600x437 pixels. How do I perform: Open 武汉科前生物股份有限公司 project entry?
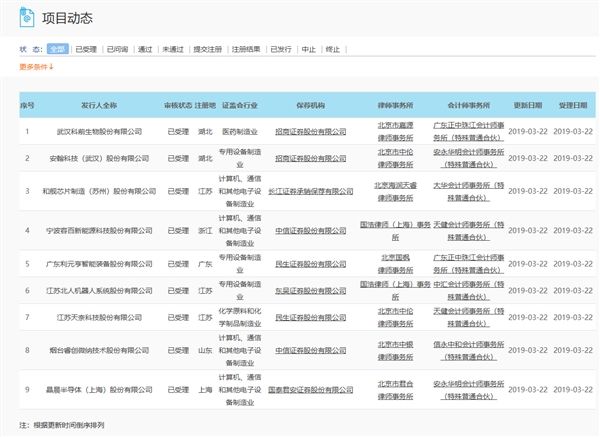click(99, 131)
